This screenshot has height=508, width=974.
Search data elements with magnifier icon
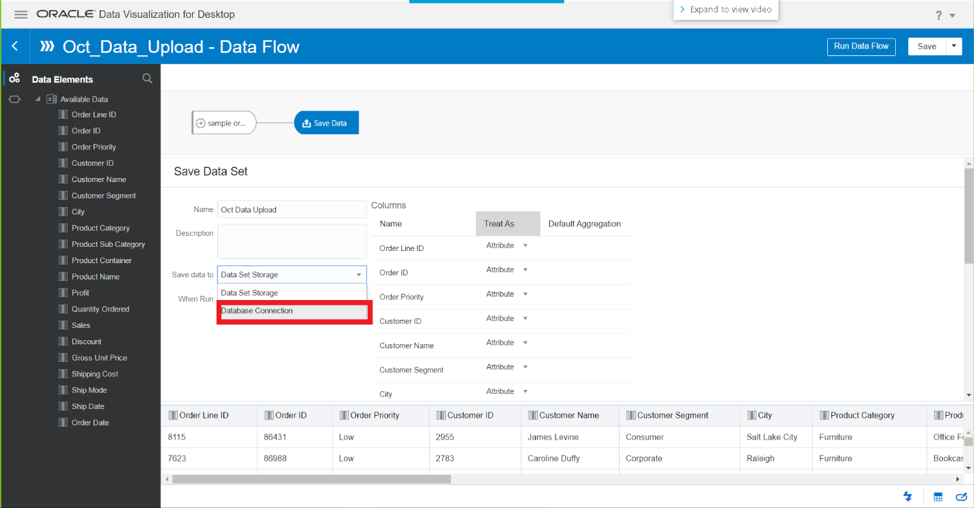pos(147,78)
